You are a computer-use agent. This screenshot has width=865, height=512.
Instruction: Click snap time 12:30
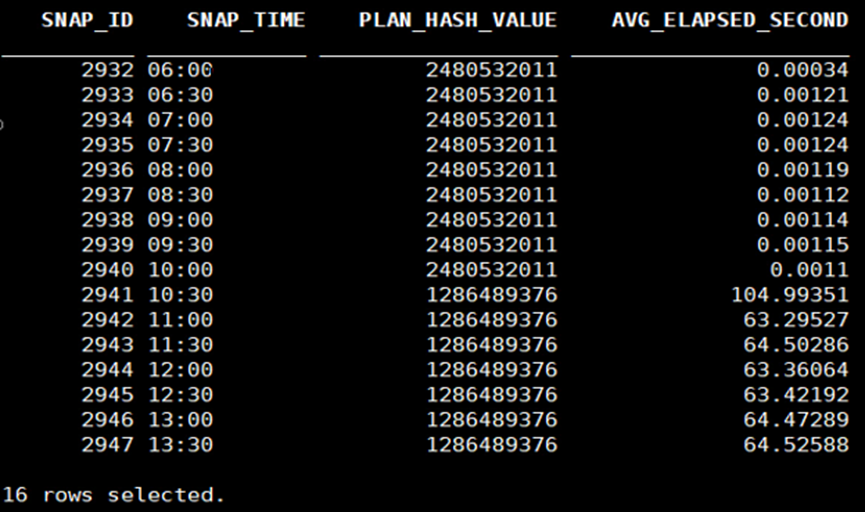click(x=180, y=395)
